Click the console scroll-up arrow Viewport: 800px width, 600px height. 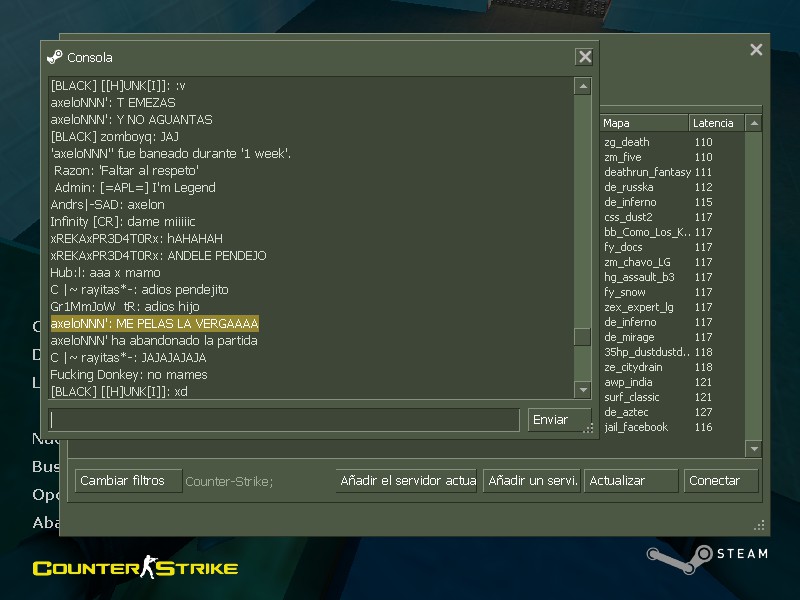(582, 86)
